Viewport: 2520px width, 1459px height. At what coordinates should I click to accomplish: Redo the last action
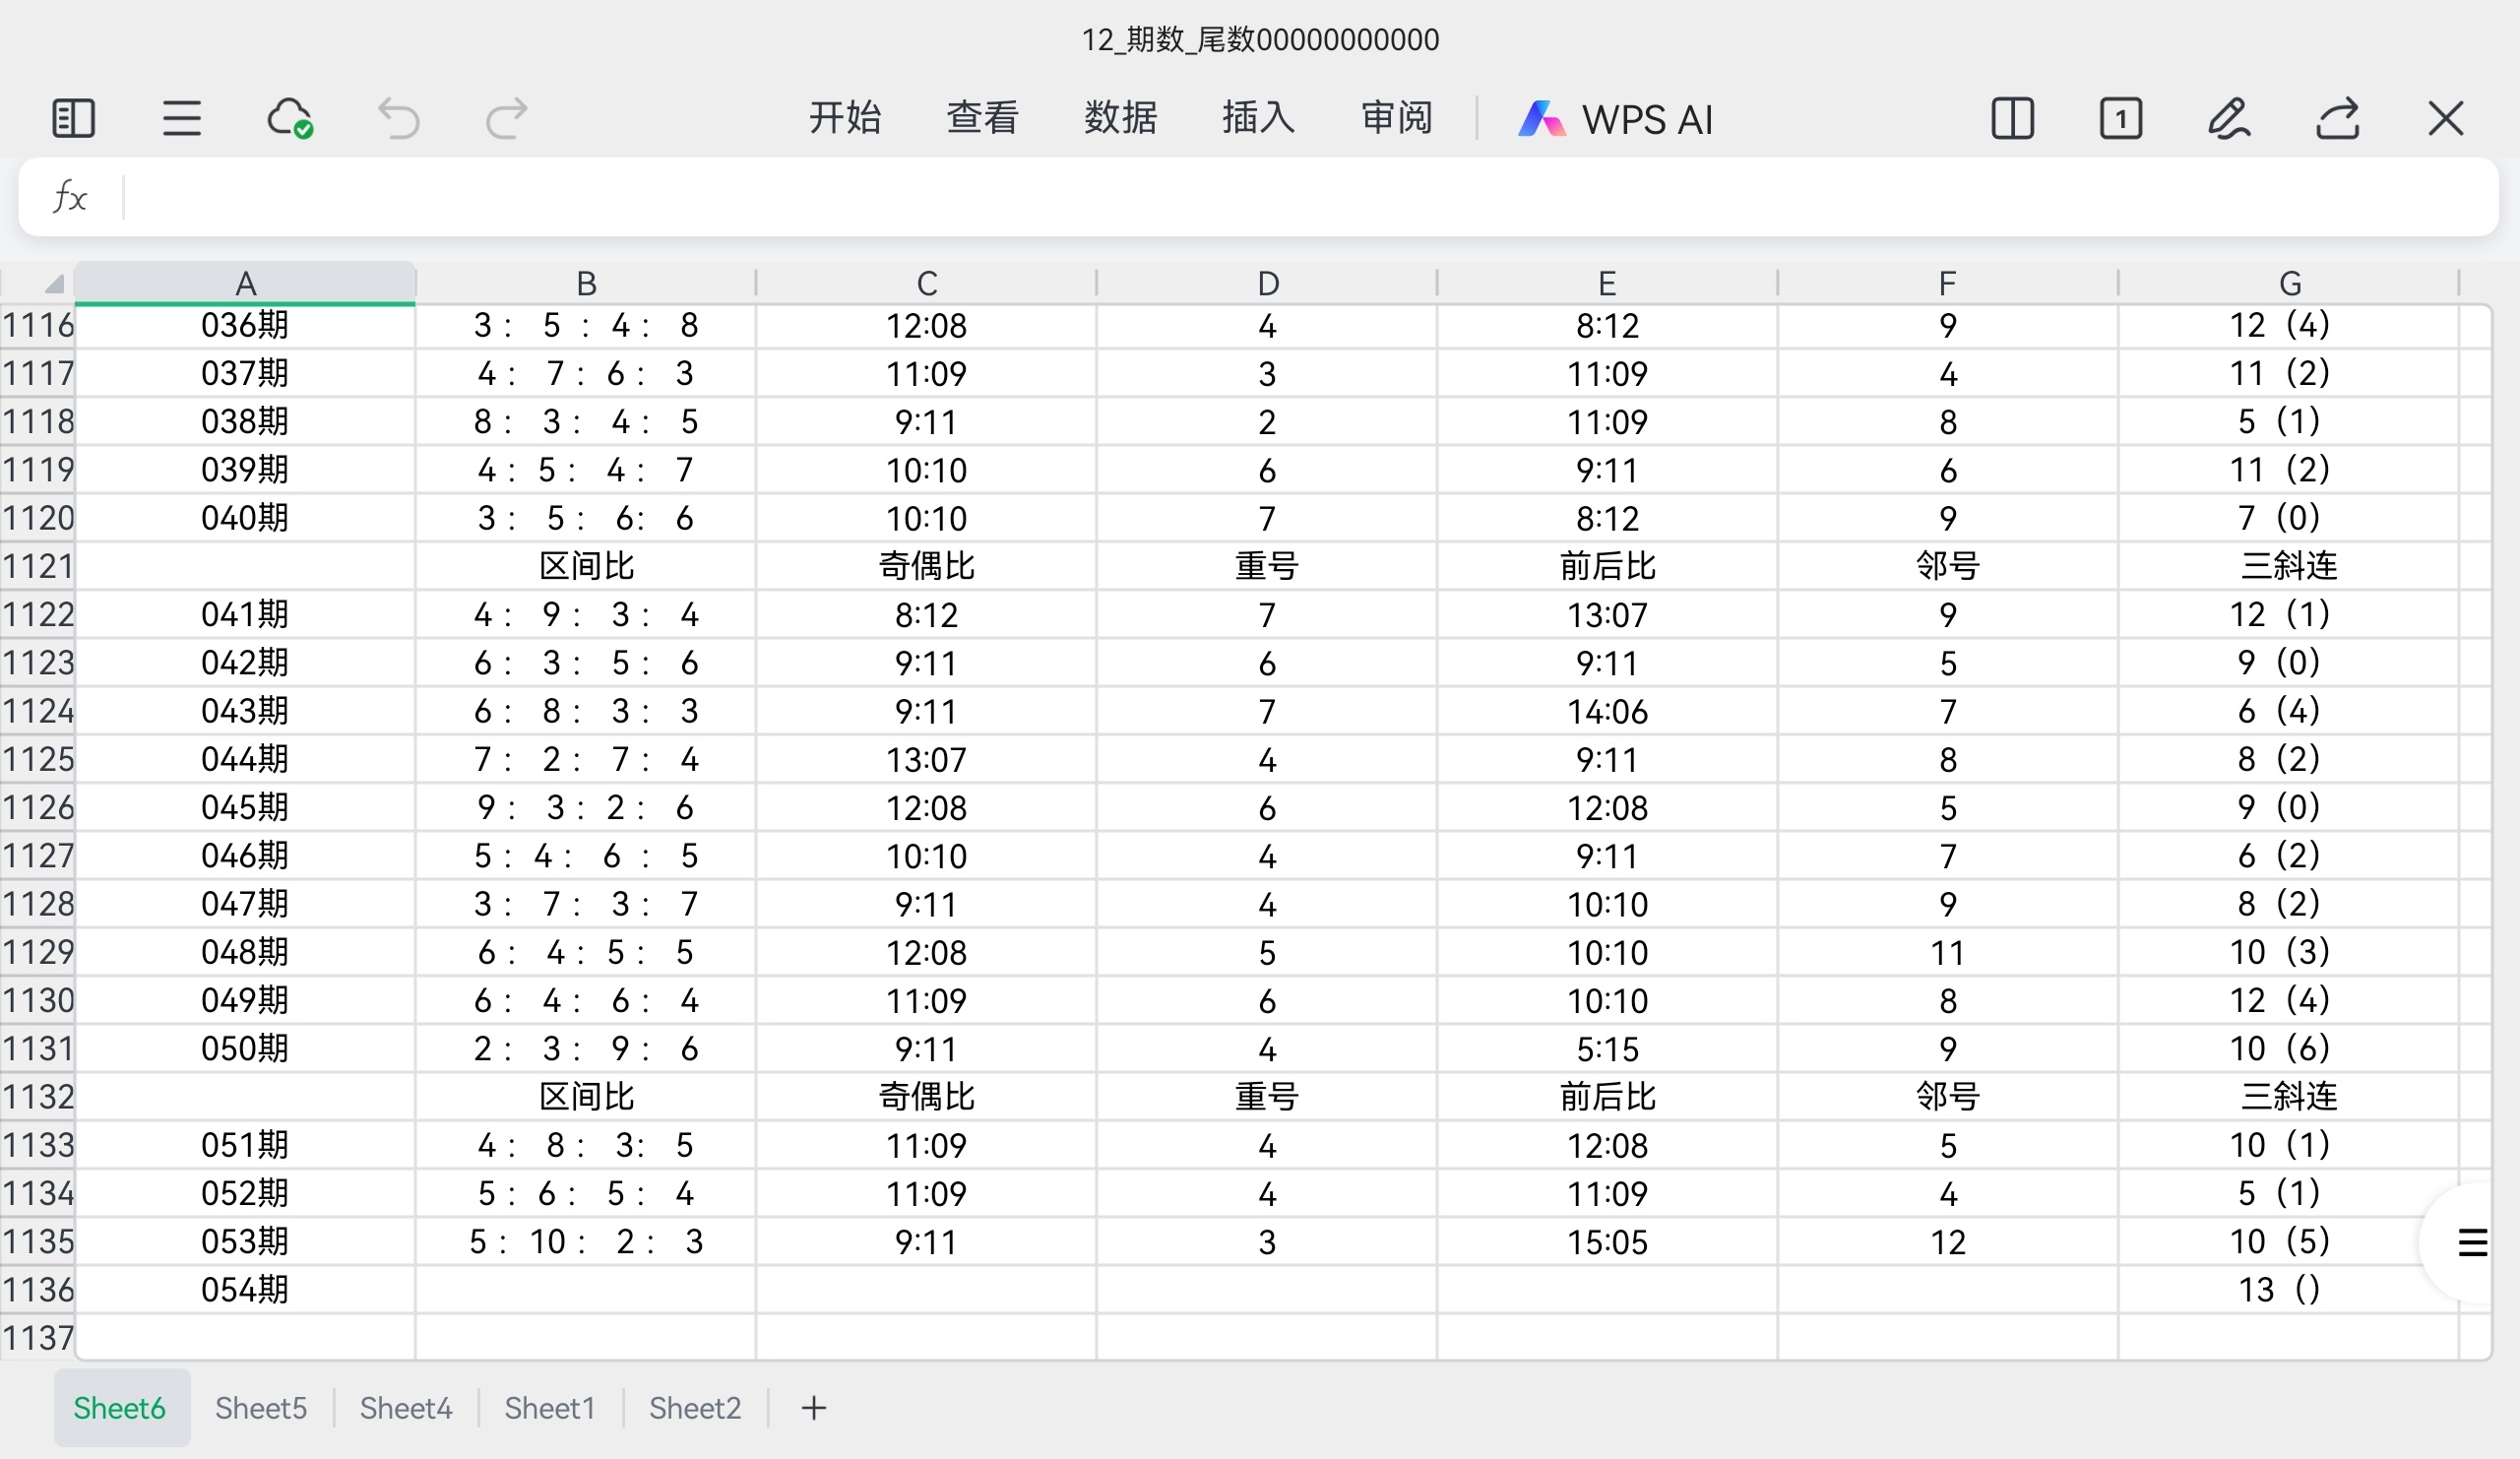[505, 118]
